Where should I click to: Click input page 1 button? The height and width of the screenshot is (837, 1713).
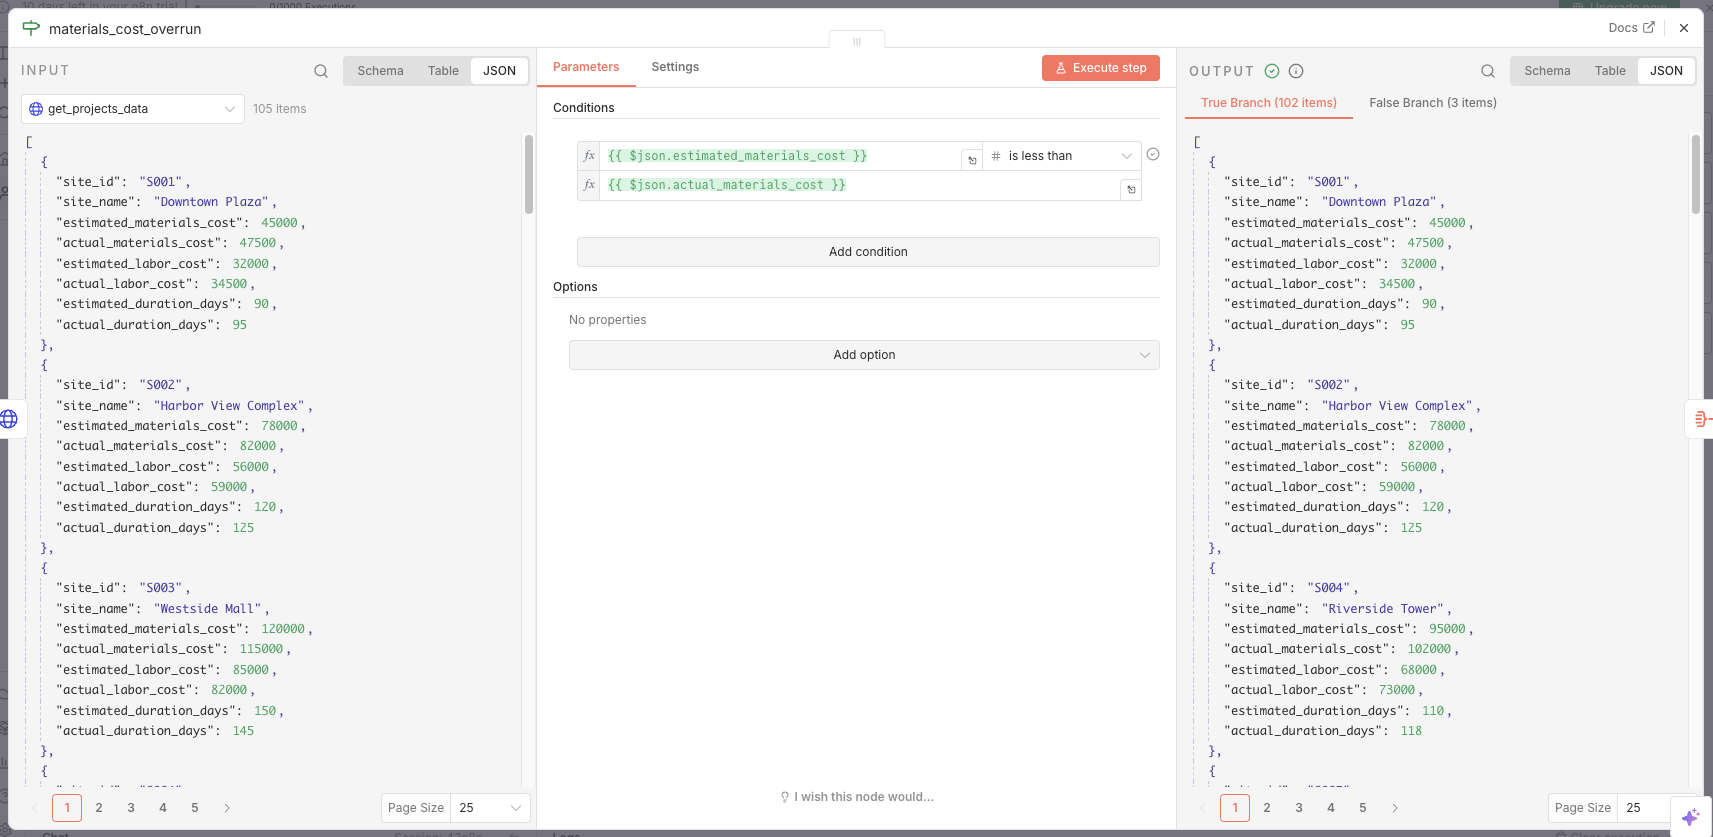pyautogui.click(x=67, y=808)
